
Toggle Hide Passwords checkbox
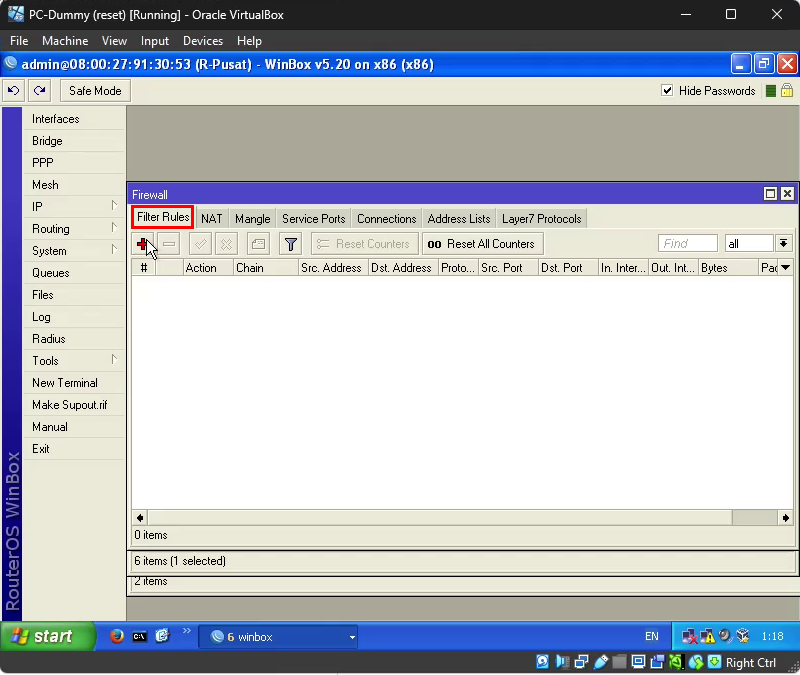pyautogui.click(x=667, y=91)
